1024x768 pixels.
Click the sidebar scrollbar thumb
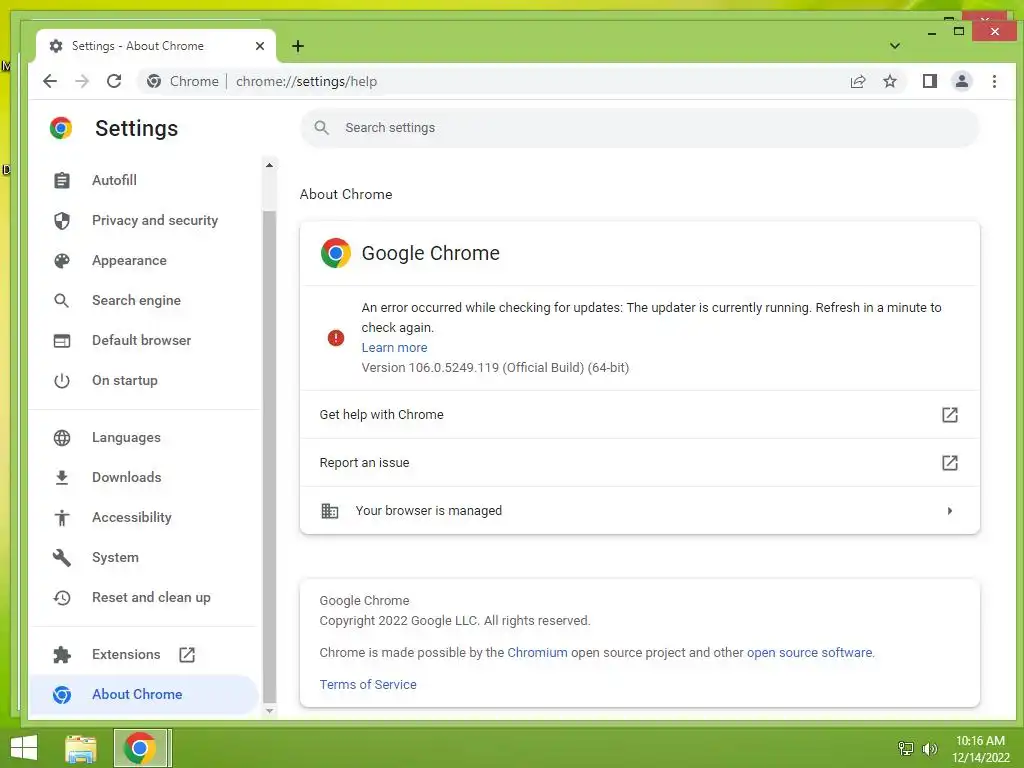270,457
